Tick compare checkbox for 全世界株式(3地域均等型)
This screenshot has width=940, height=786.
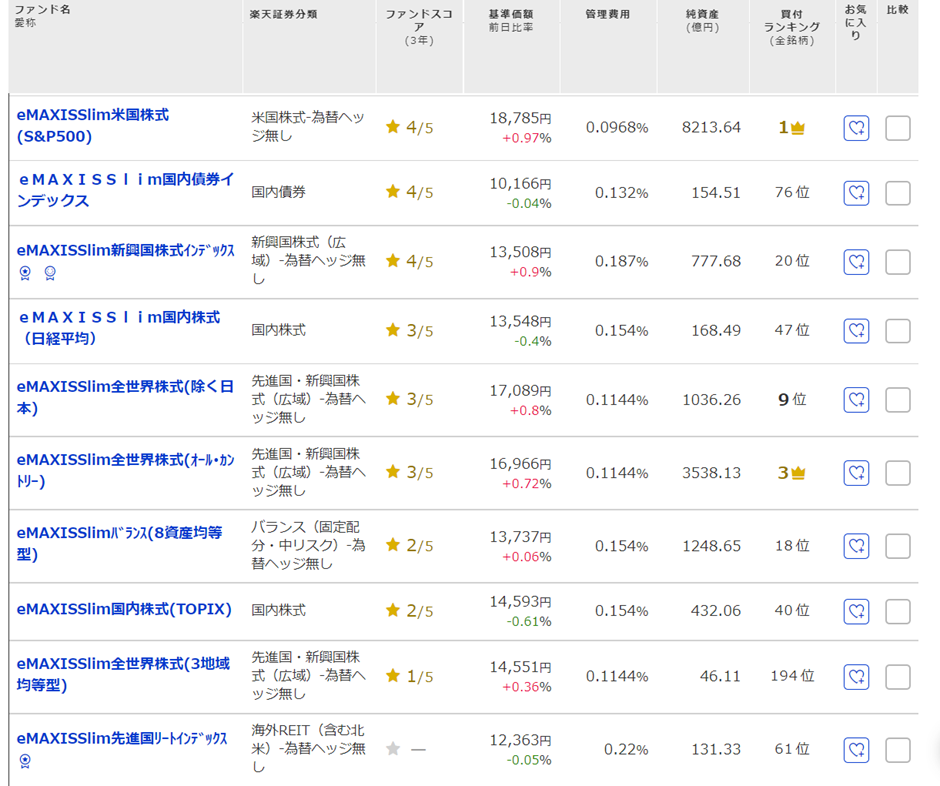(897, 677)
